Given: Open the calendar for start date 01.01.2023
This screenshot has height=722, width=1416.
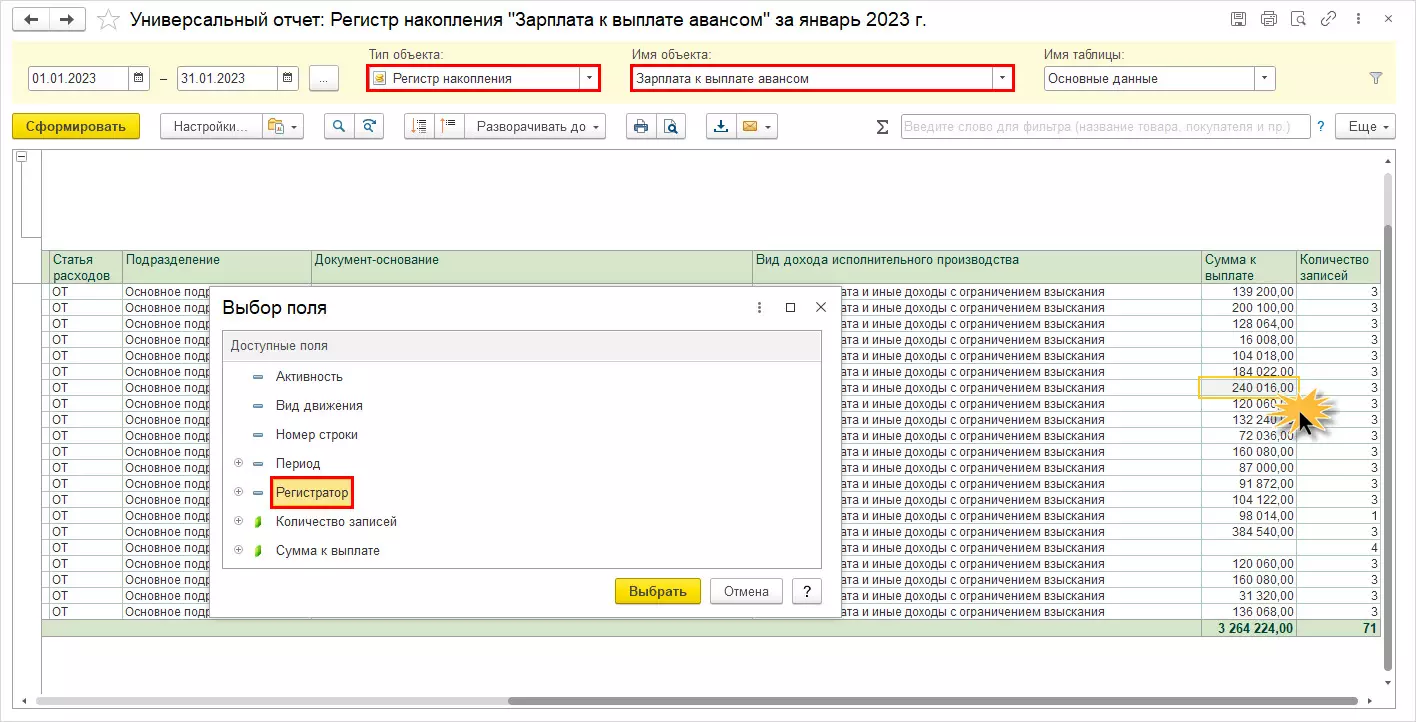Looking at the screenshot, I should pos(139,78).
